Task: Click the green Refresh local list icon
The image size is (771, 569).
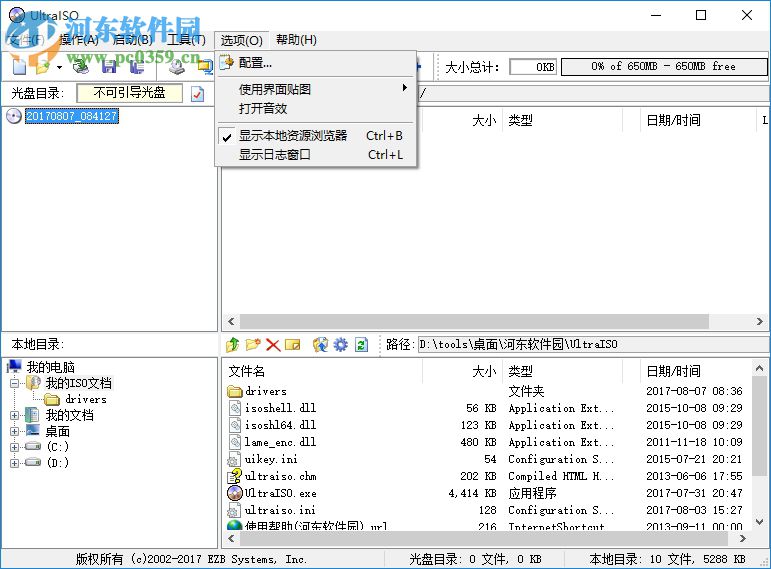Action: tap(361, 344)
